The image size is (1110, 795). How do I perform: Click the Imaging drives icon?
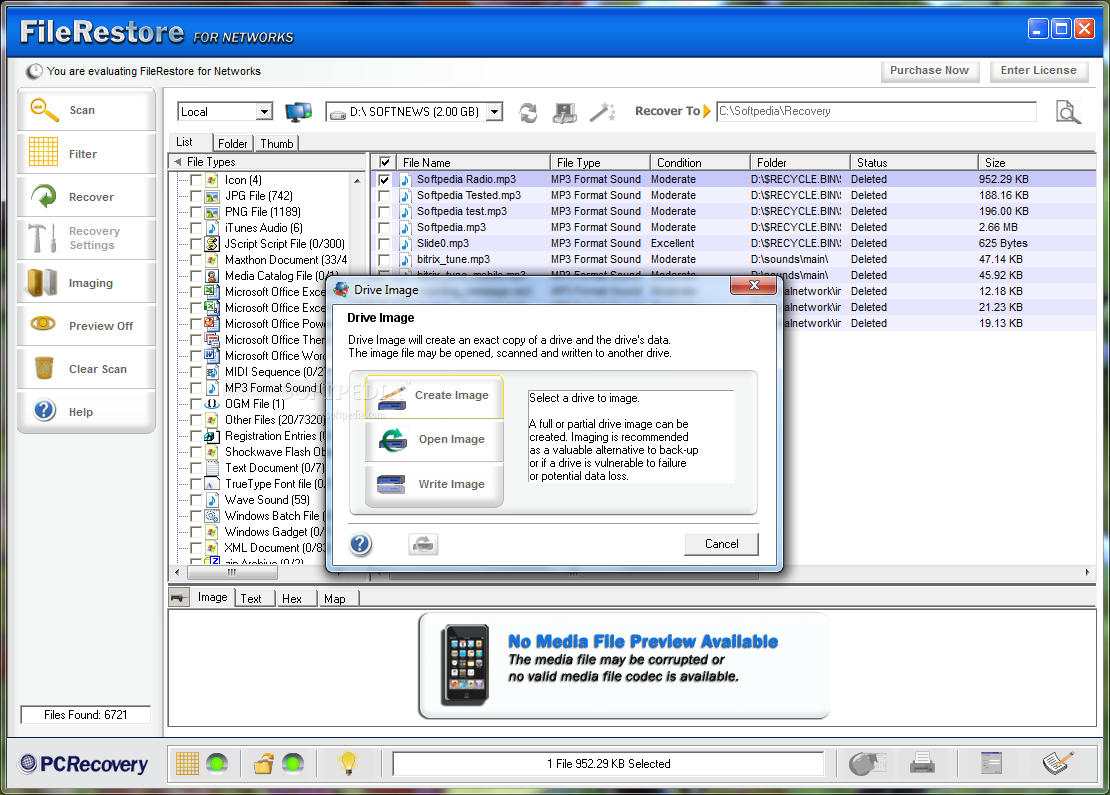[x=42, y=282]
